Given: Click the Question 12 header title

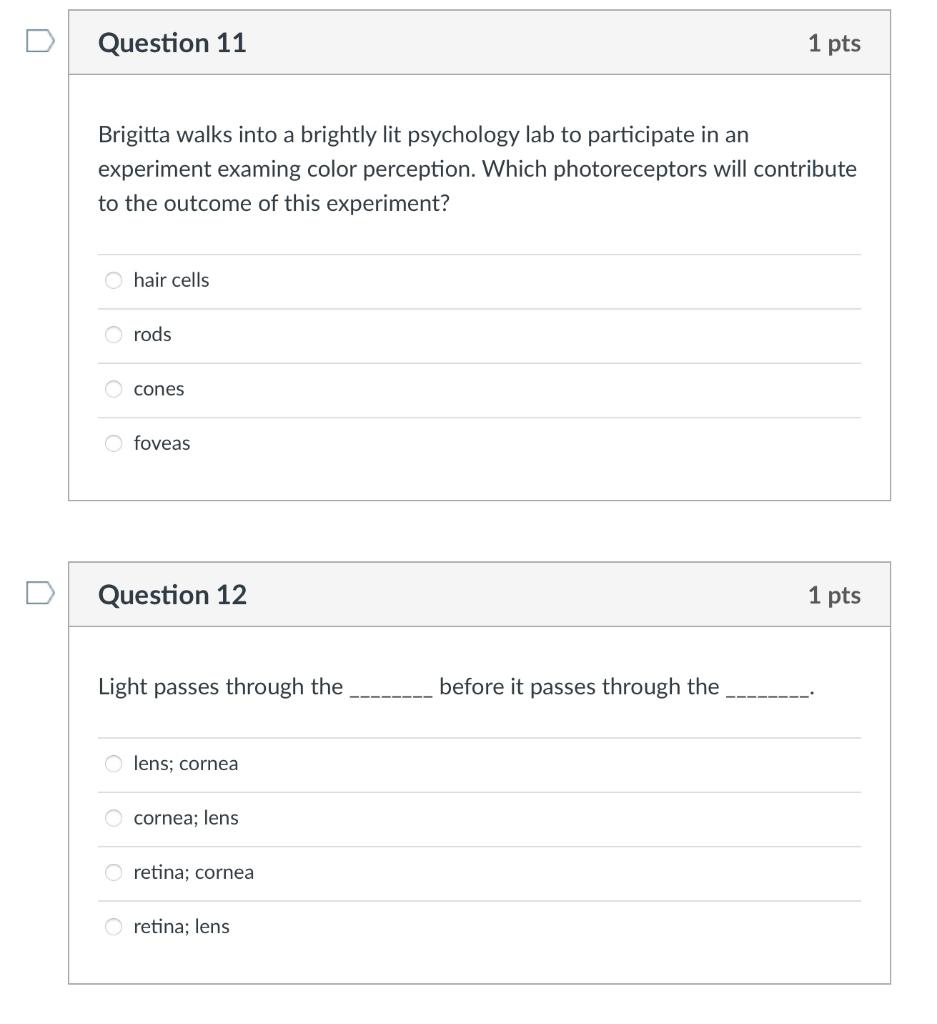Looking at the screenshot, I should click(x=172, y=595).
